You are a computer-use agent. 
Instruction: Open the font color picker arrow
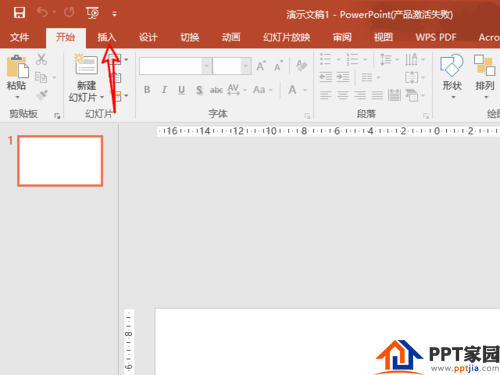305,90
